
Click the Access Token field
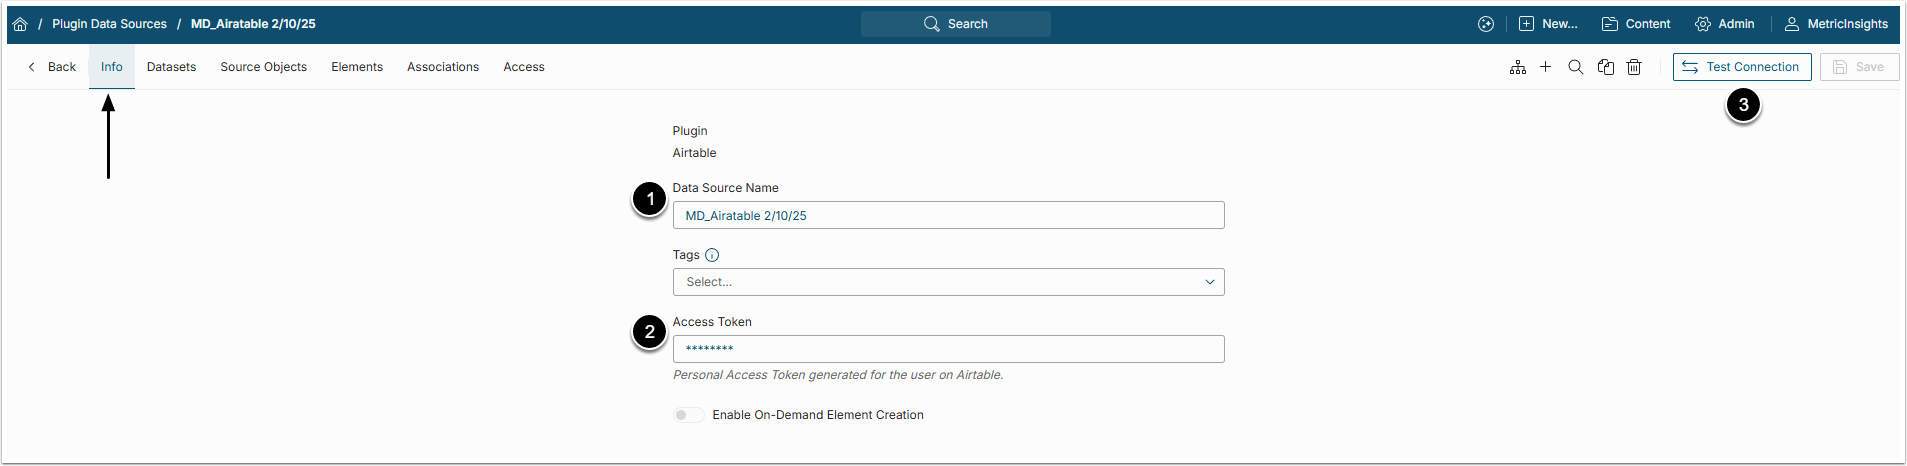(948, 349)
